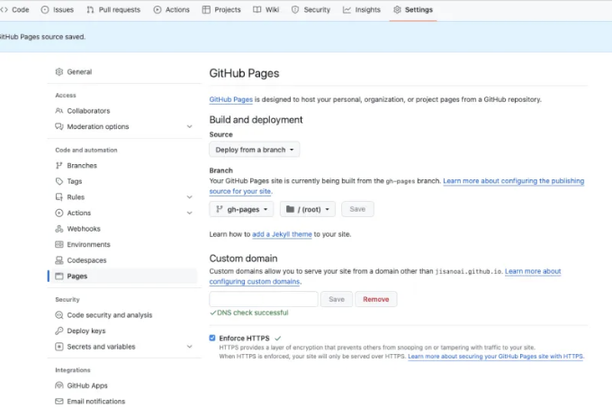The image size is (612, 410).
Task: Click the GitHub Apps icon
Action: (59, 386)
